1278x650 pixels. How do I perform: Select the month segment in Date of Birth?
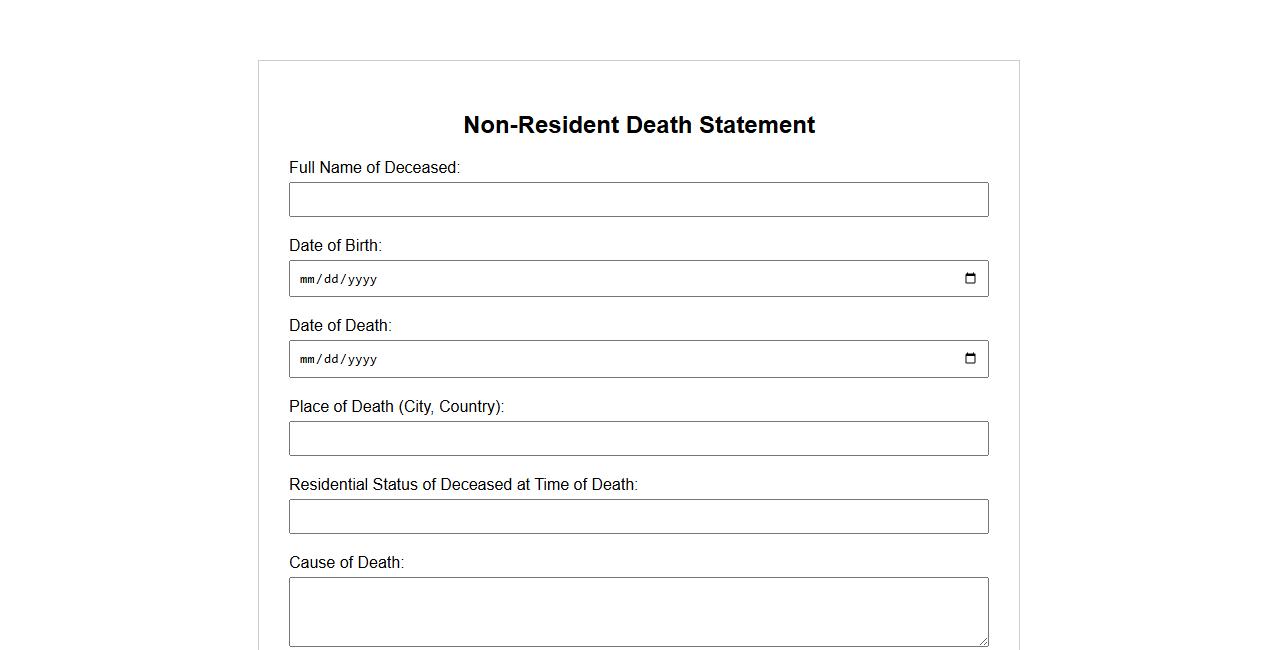[307, 280]
